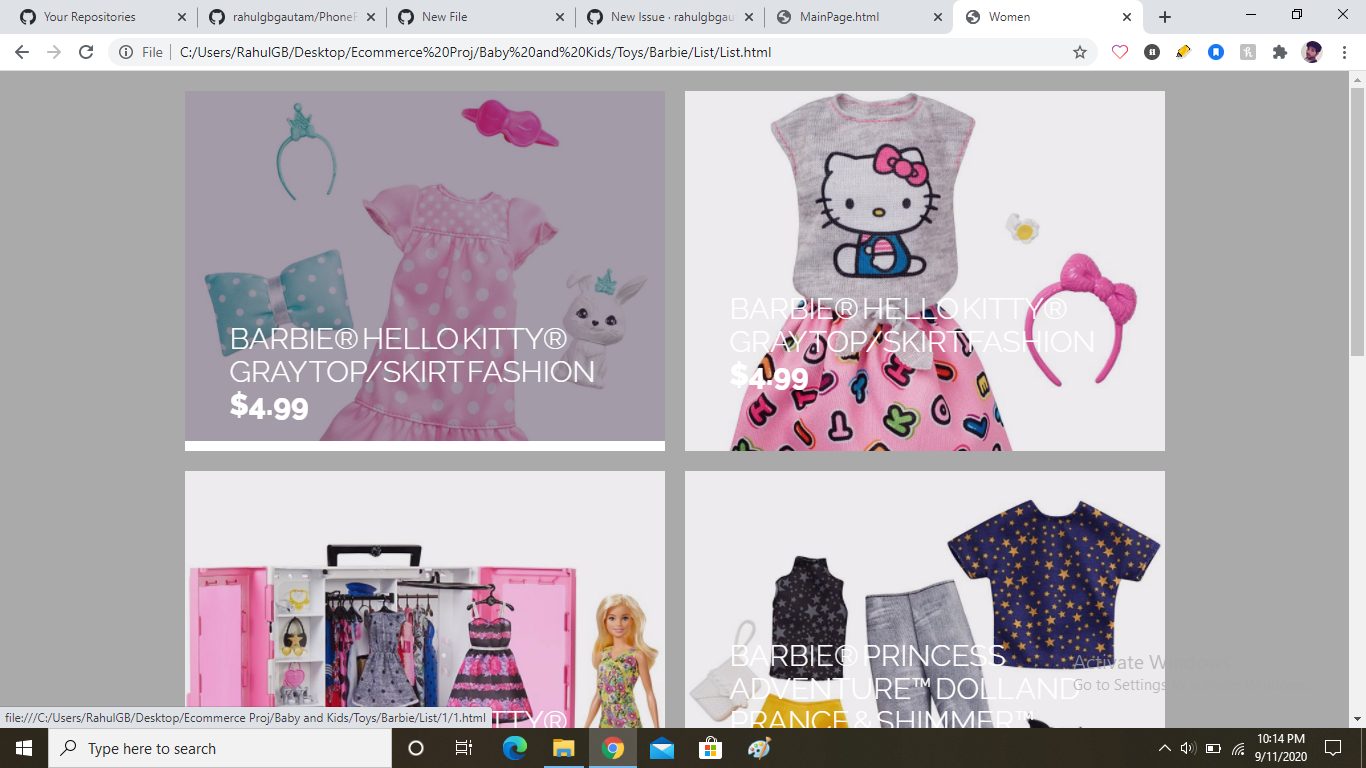The height and width of the screenshot is (768, 1366).
Task: Open the Windows Start menu
Action: pyautogui.click(x=24, y=748)
